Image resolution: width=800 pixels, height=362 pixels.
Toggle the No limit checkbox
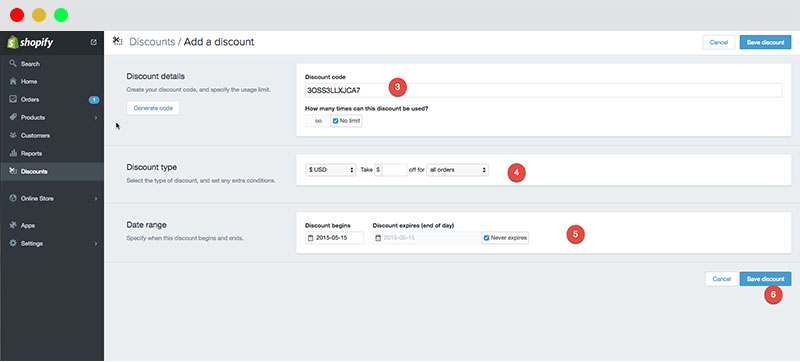pyautogui.click(x=336, y=121)
